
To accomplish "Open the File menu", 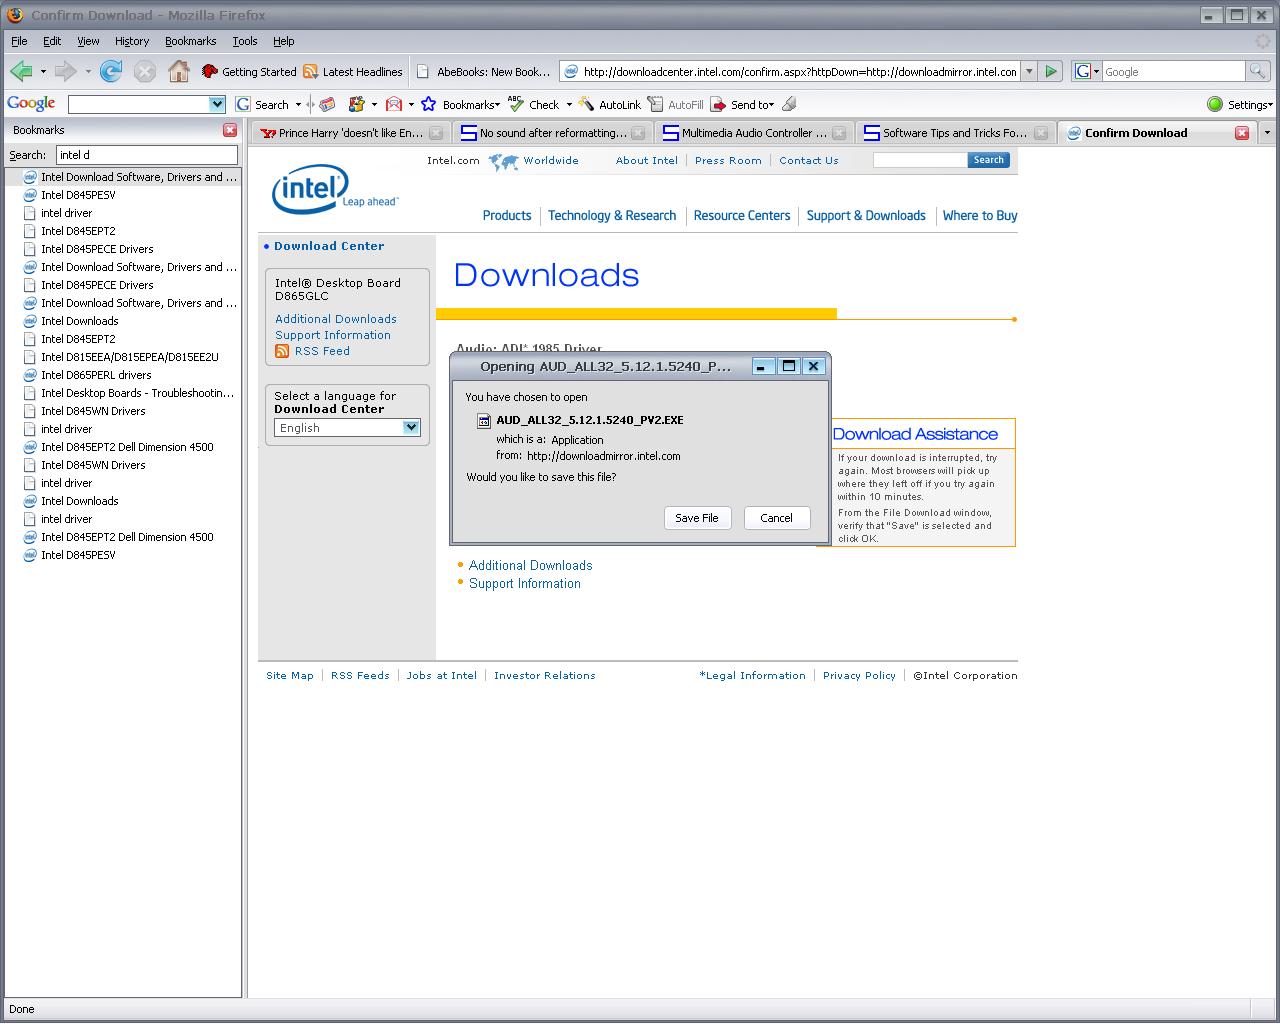I will 19,41.
